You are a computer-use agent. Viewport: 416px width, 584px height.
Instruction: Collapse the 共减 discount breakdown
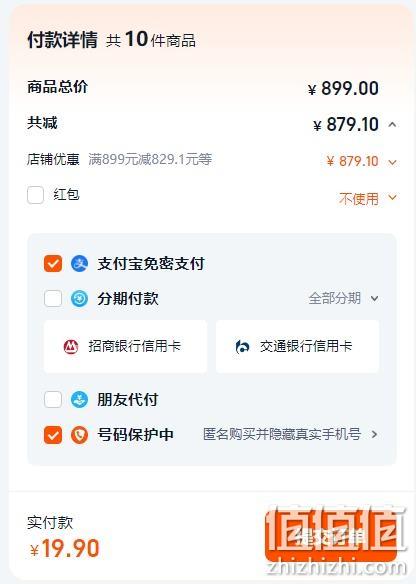point(392,124)
